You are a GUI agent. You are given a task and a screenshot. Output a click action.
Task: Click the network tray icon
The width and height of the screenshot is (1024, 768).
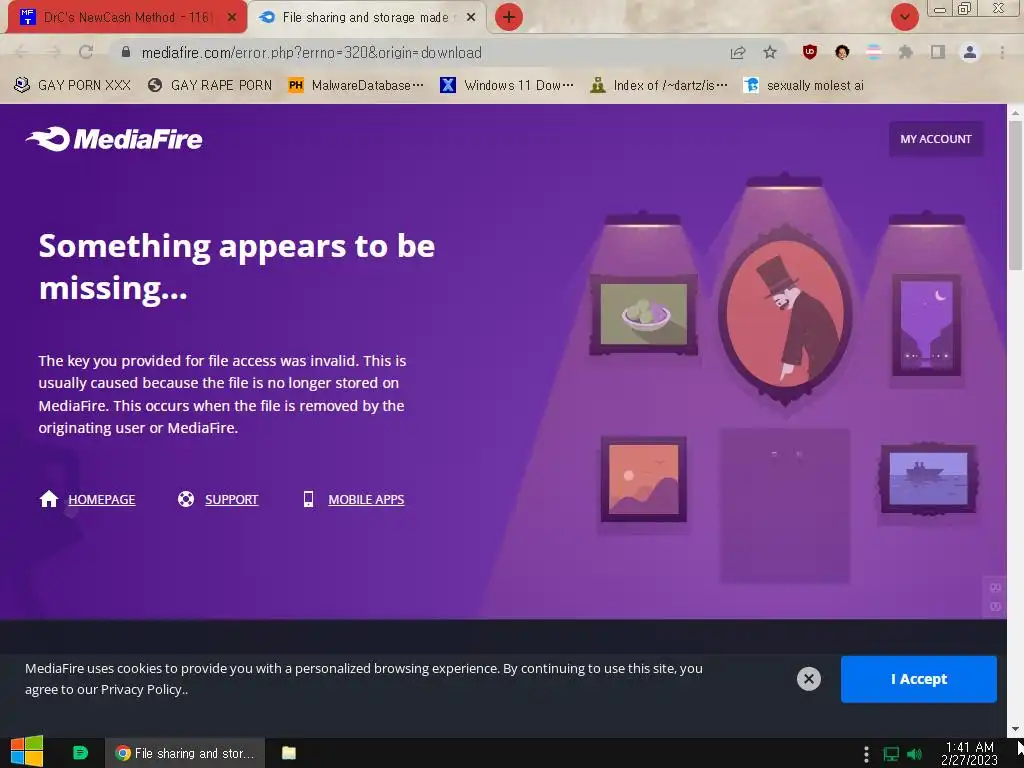891,754
